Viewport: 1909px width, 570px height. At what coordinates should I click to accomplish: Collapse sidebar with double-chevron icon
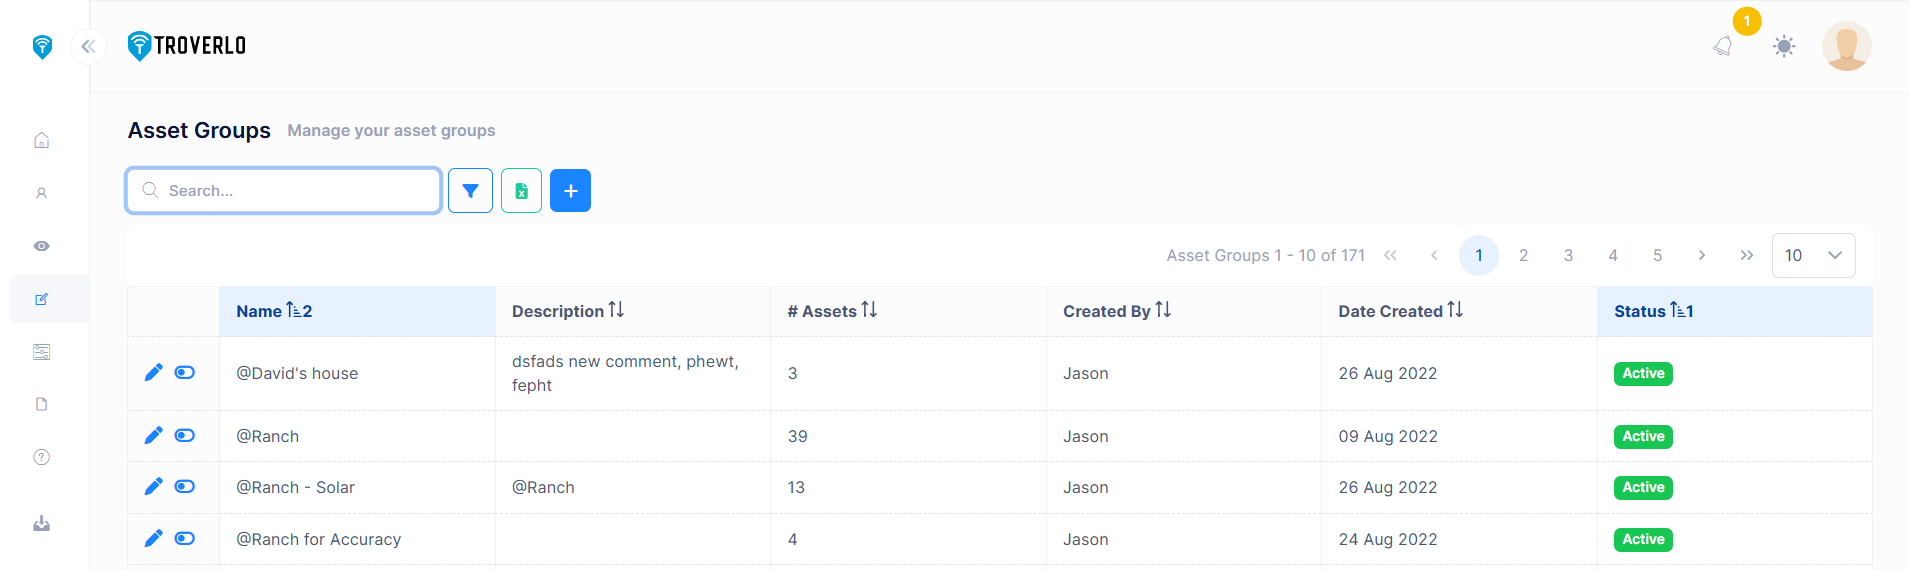(88, 46)
